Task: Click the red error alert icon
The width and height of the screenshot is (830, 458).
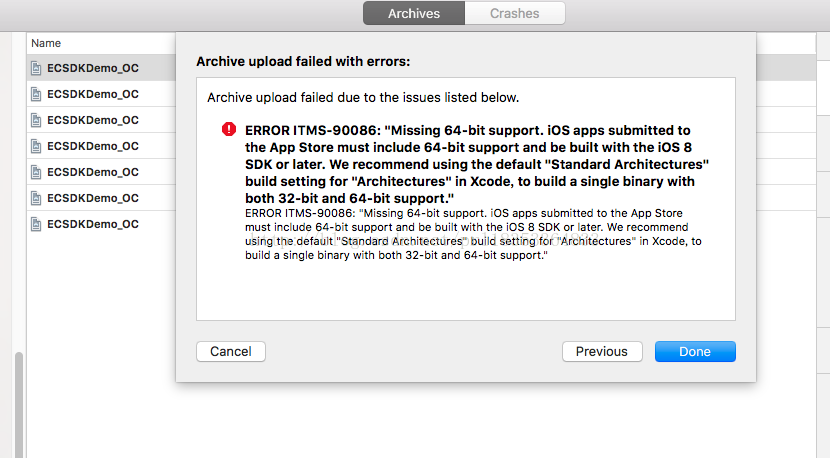Action: coord(229,129)
